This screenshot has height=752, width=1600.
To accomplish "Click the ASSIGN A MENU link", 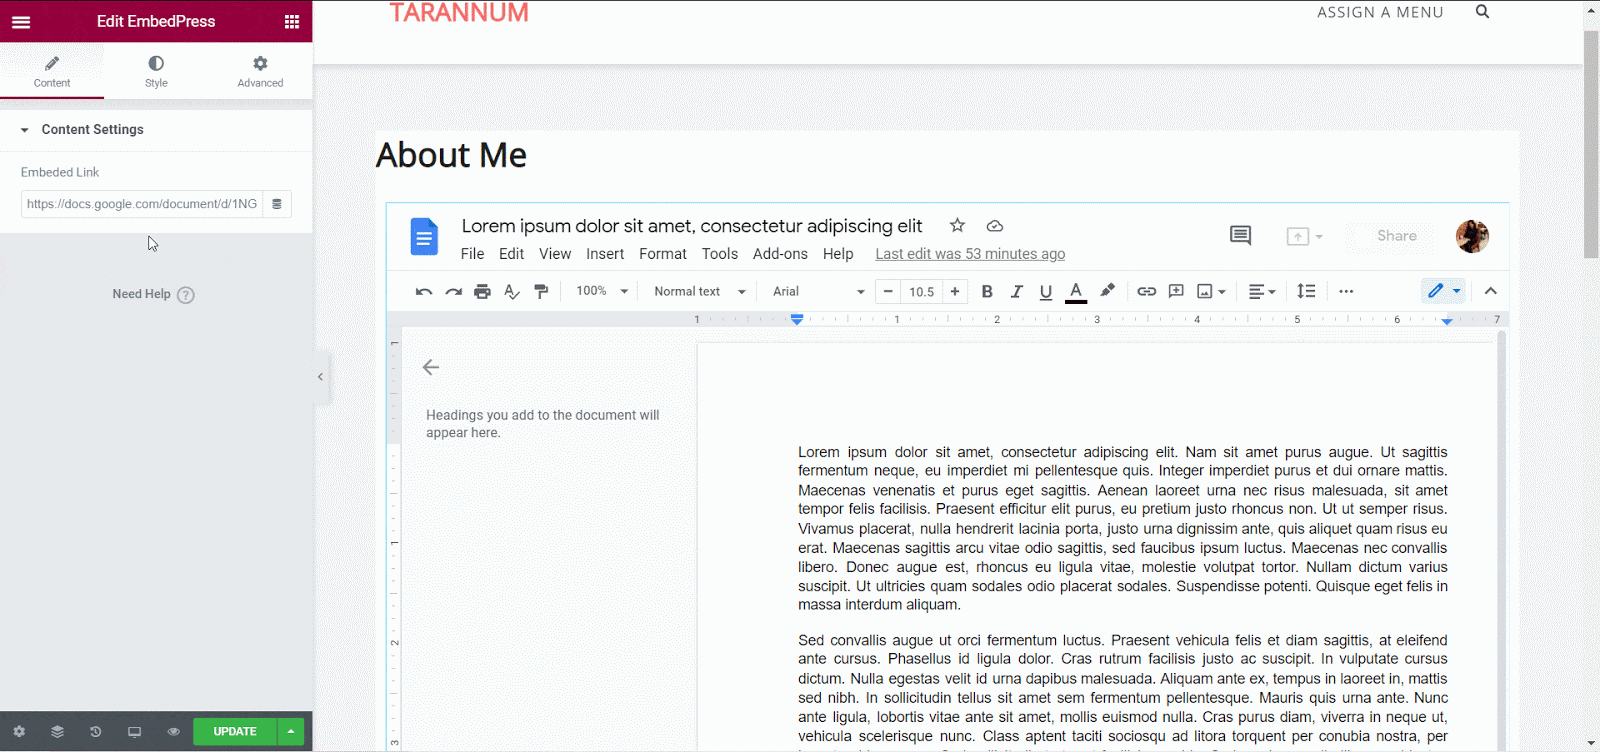I will tap(1380, 12).
